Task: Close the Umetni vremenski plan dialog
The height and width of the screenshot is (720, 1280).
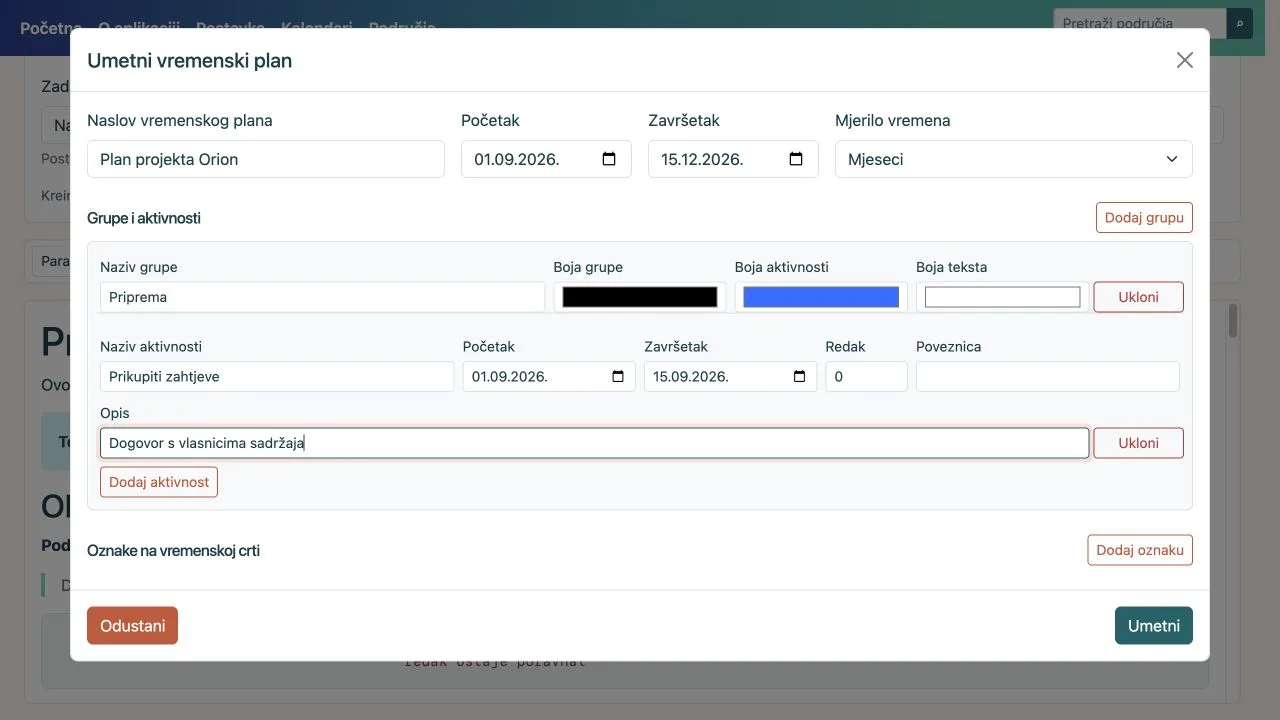Action: pyautogui.click(x=1185, y=60)
